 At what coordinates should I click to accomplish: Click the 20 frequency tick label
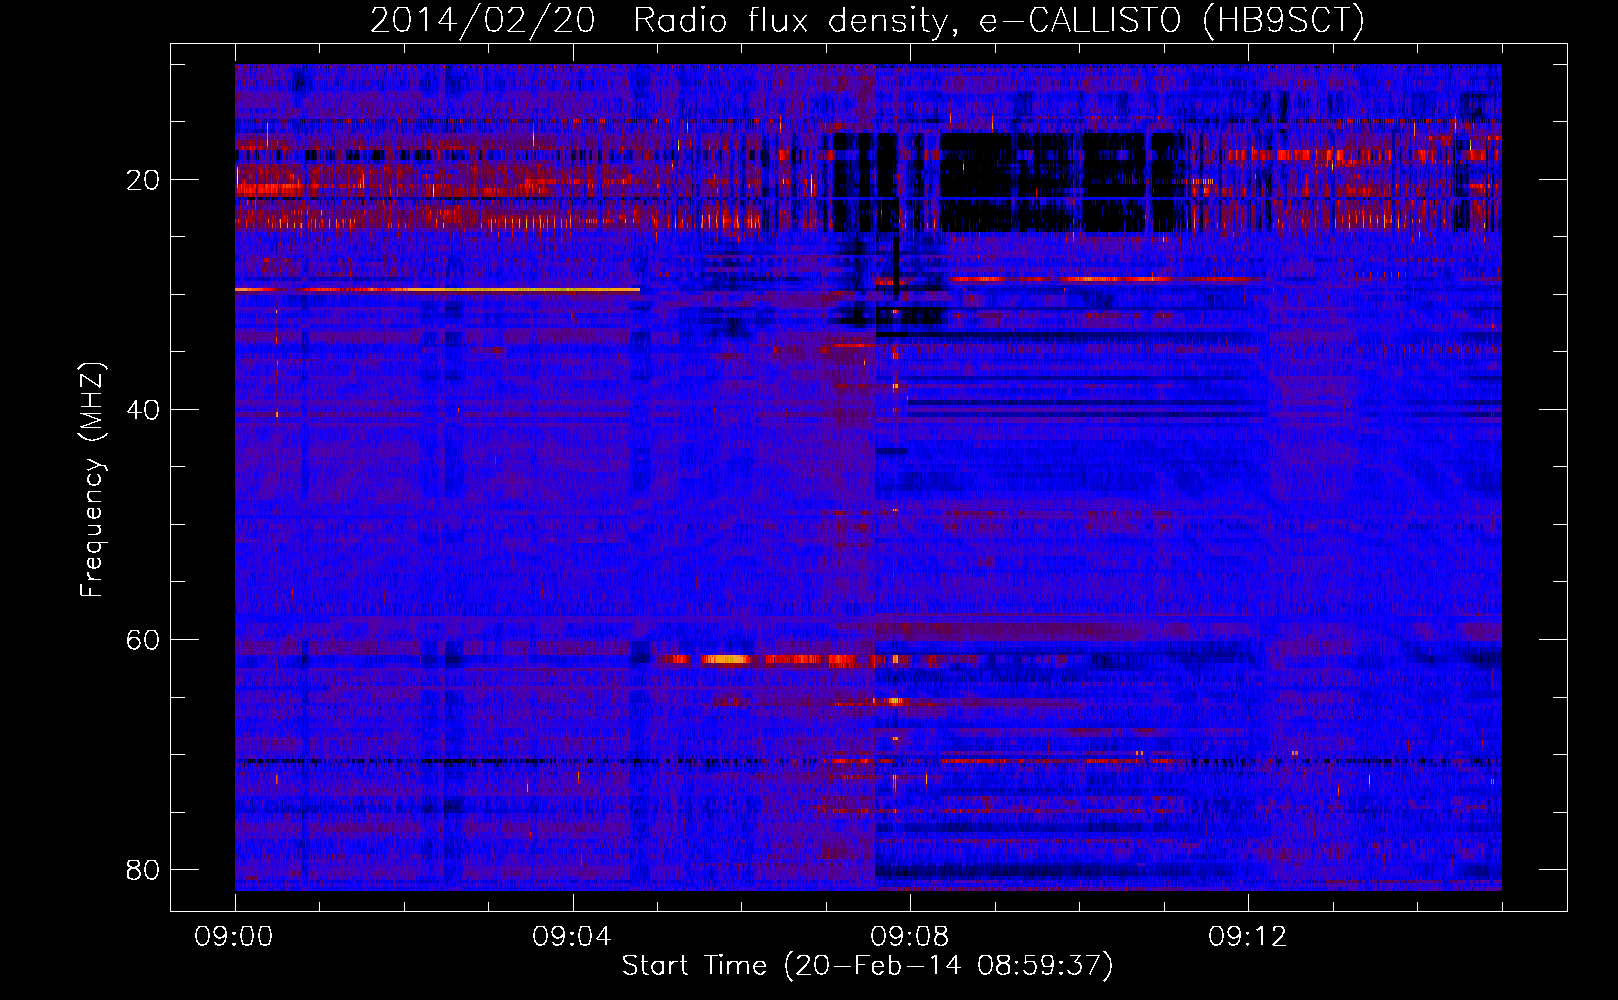[143, 180]
